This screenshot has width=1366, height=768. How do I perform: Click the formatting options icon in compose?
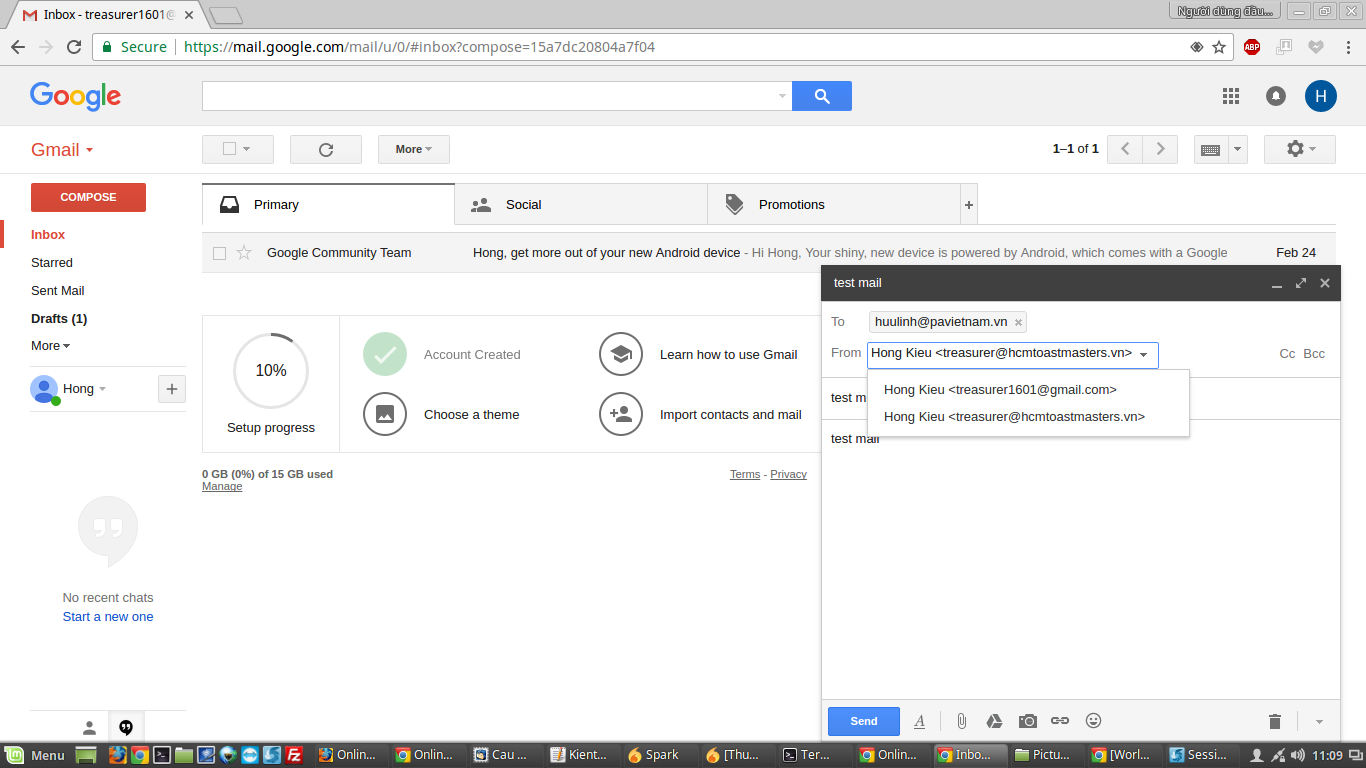[x=919, y=721]
